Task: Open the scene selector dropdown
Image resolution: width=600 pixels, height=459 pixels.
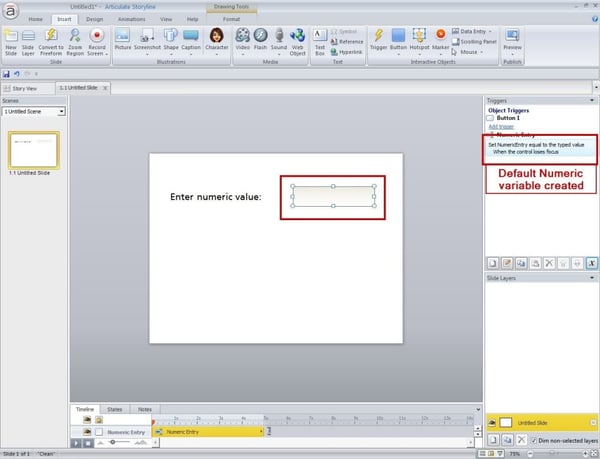Action: point(61,111)
